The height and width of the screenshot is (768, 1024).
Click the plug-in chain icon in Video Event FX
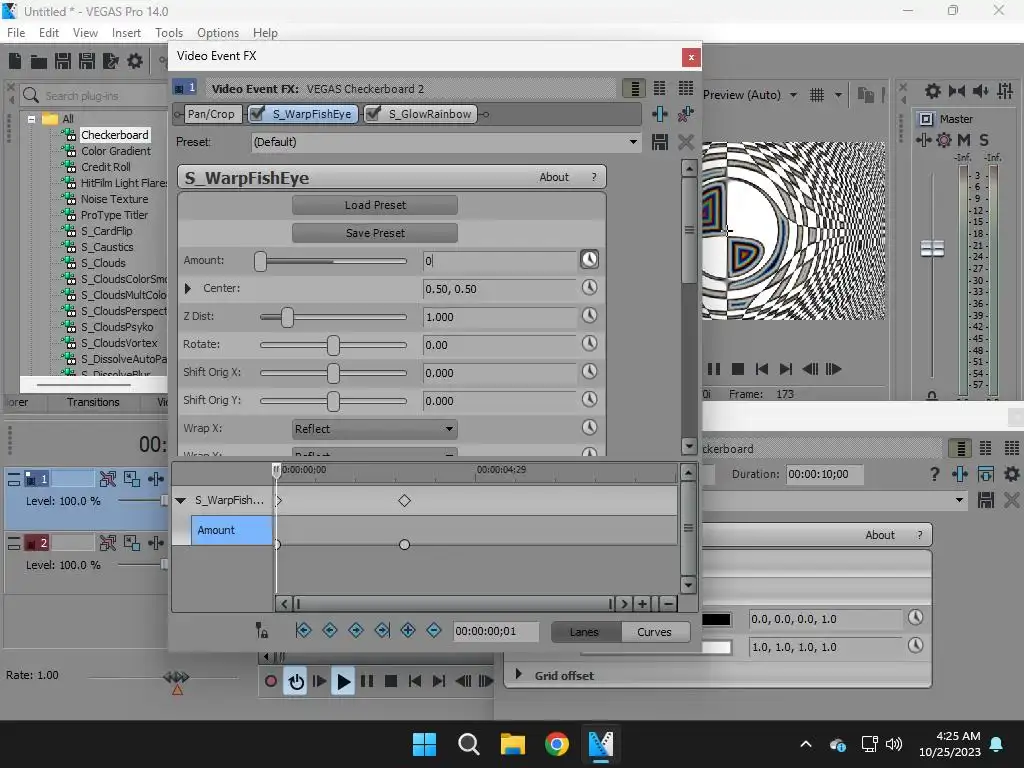(660, 114)
